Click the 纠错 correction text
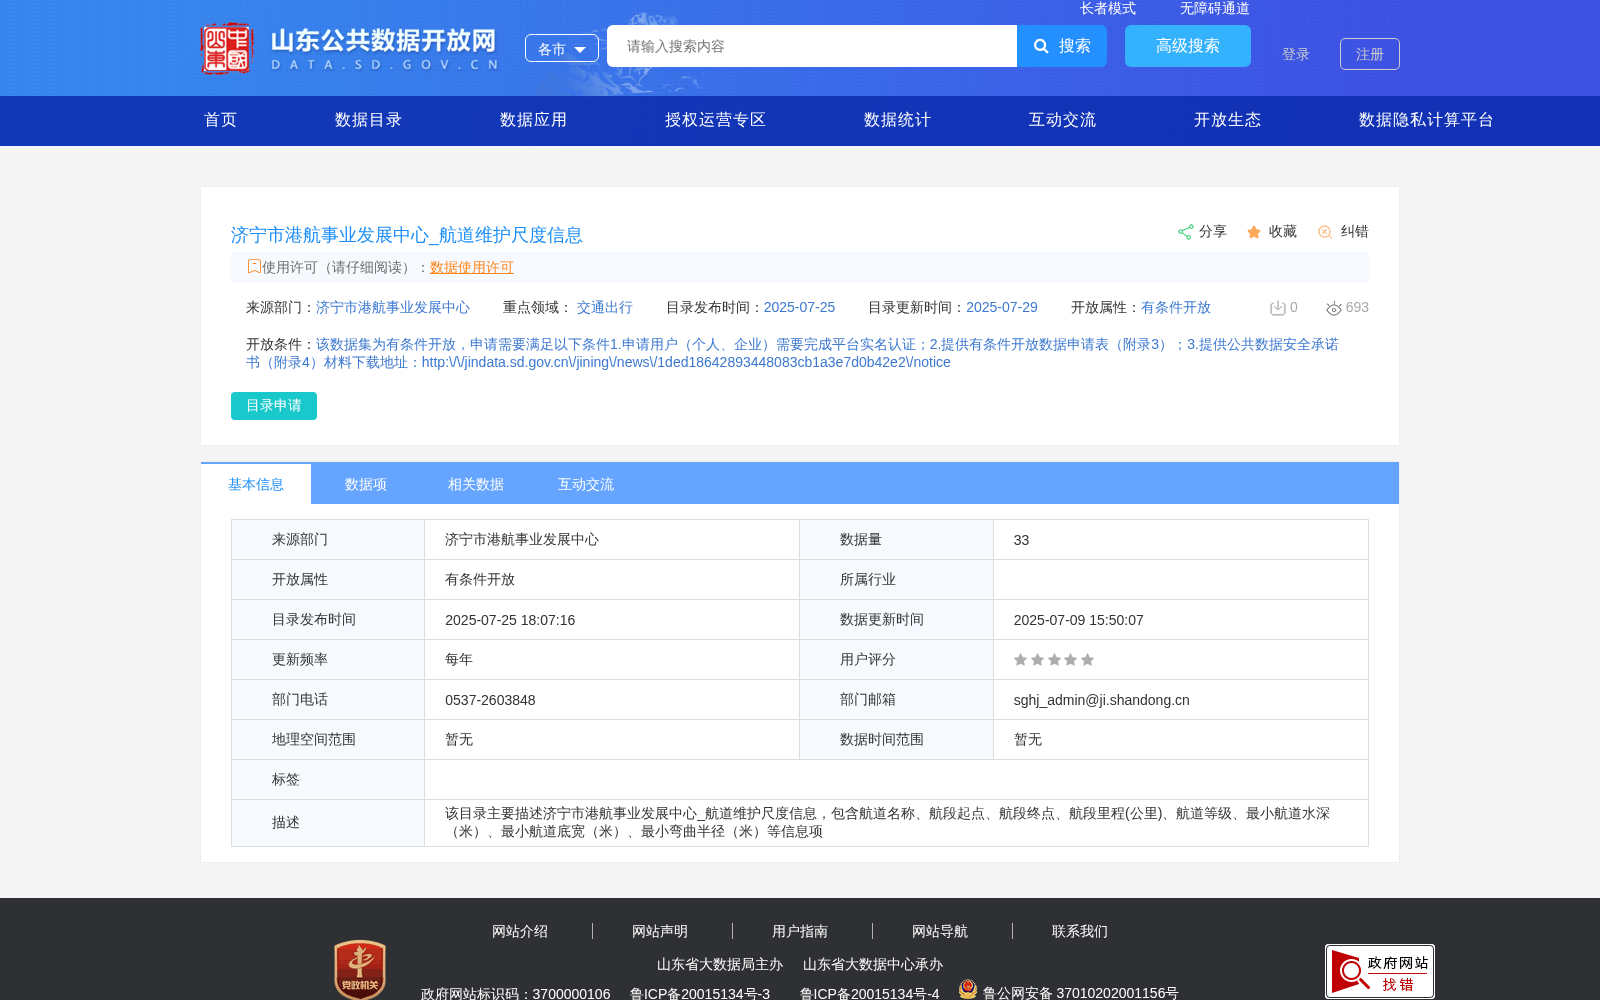The height and width of the screenshot is (1000, 1600). click(x=1354, y=232)
